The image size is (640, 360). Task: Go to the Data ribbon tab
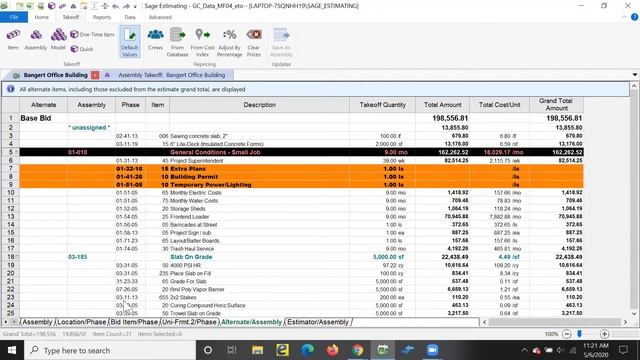click(x=130, y=17)
